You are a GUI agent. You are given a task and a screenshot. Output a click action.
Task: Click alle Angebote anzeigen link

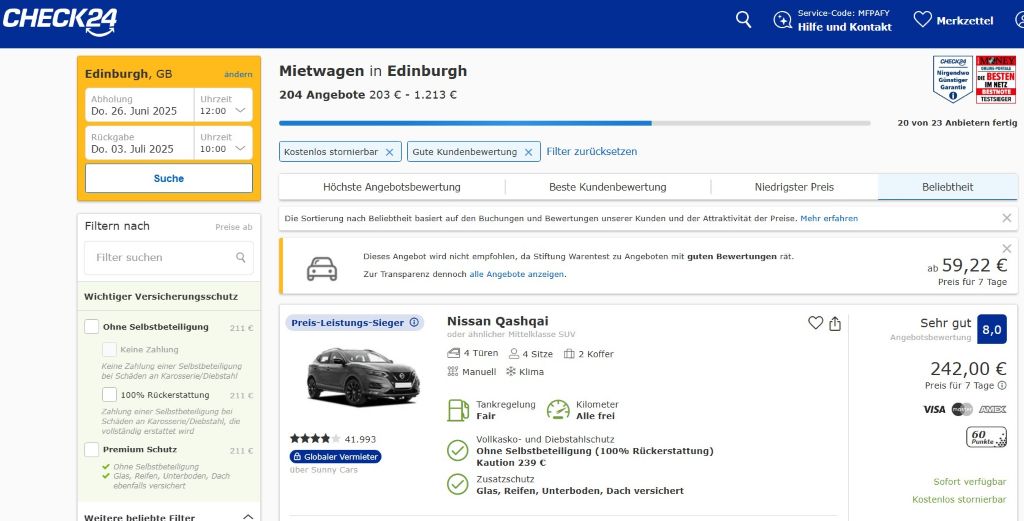pos(516,274)
